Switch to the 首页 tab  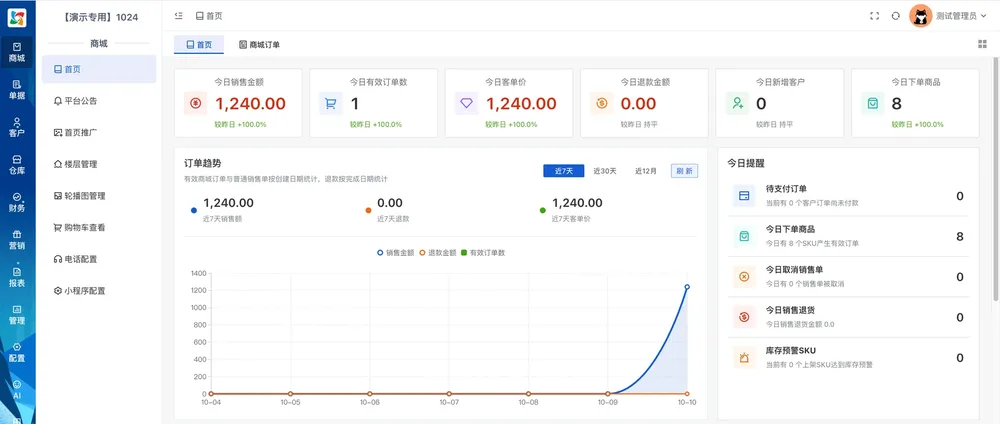[199, 45]
